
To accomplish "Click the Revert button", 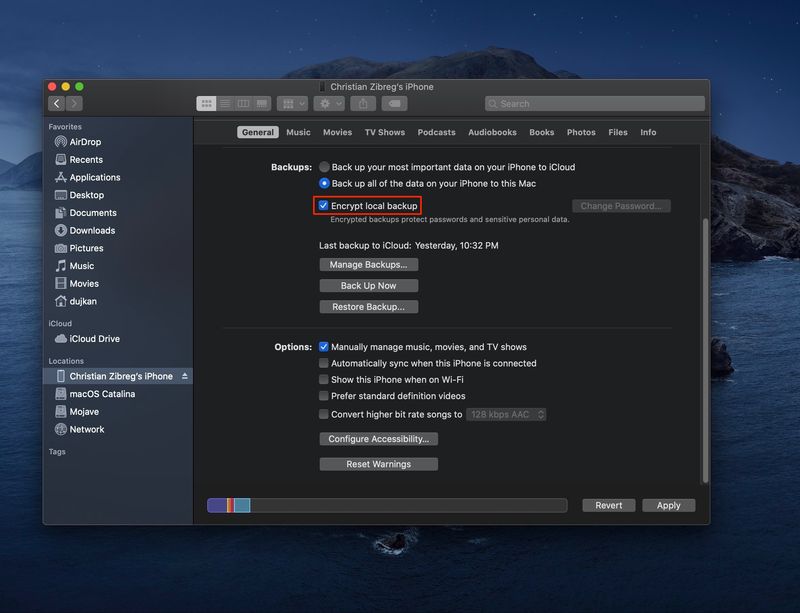I will coord(609,505).
